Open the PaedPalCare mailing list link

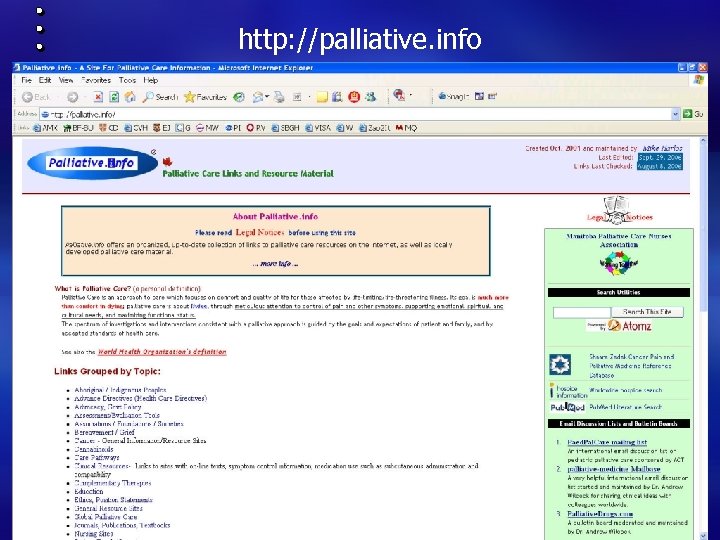607,442
